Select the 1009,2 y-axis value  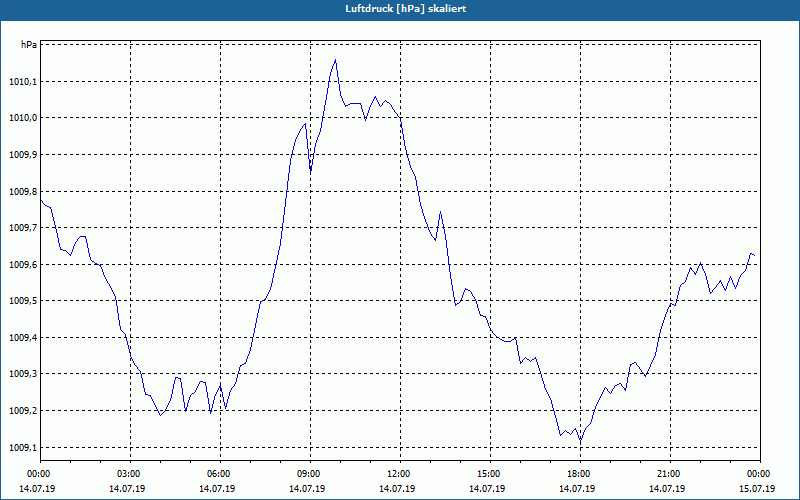point(23,411)
